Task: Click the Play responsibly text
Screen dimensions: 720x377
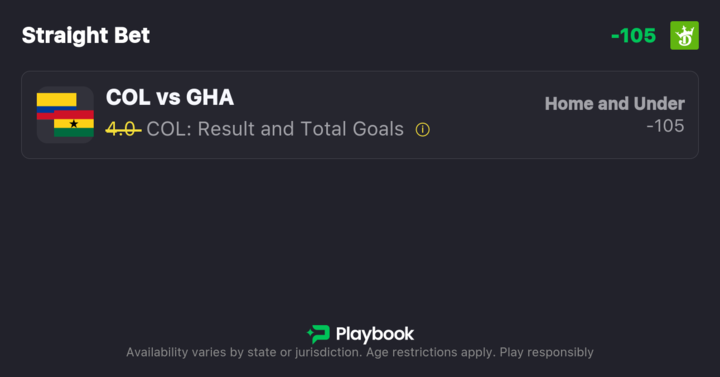Action: [546, 353]
